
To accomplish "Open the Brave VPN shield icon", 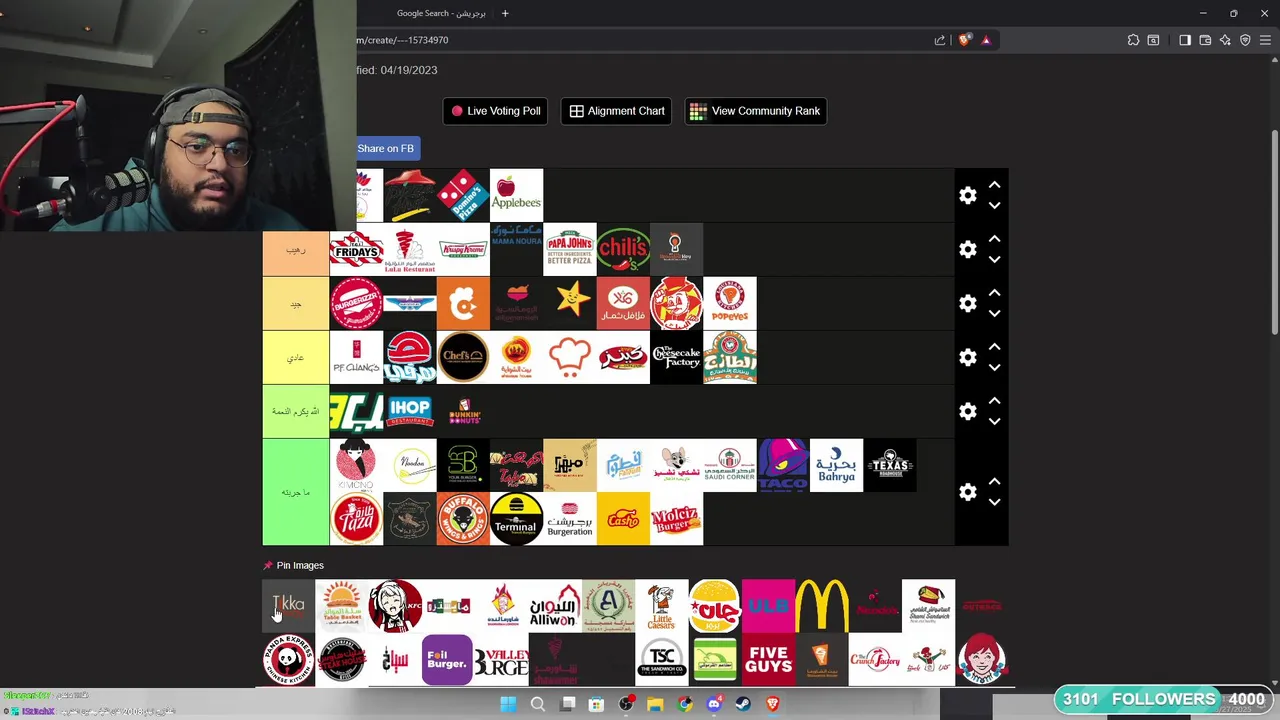I will 1245,40.
